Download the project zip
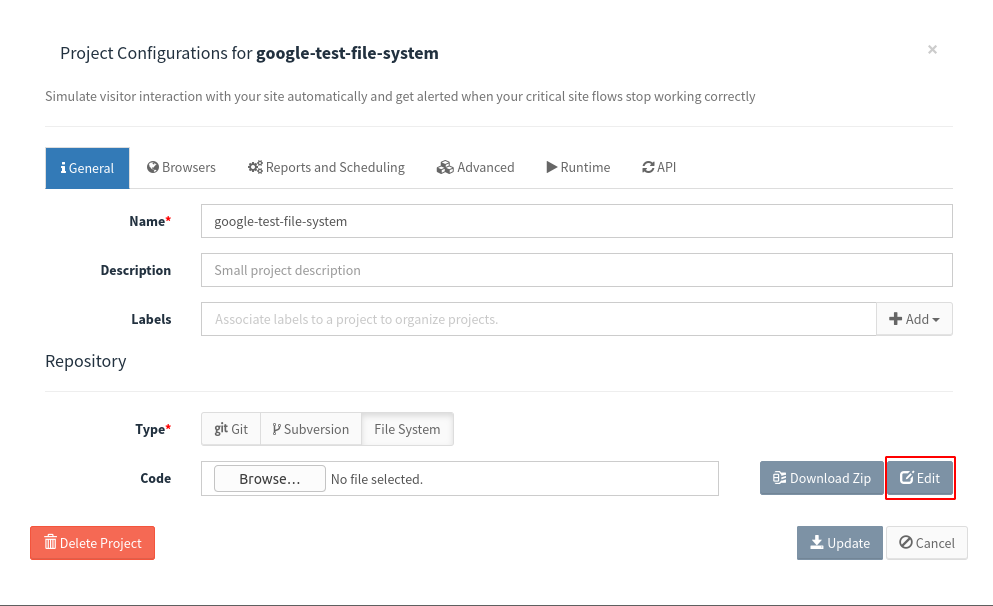Image resolution: width=993 pixels, height=606 pixels. coord(822,478)
